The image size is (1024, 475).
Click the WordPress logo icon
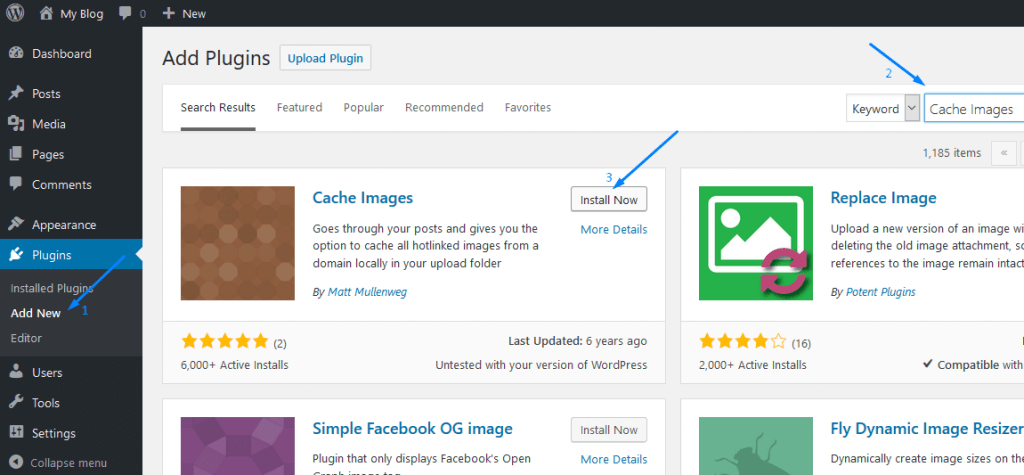(x=15, y=13)
